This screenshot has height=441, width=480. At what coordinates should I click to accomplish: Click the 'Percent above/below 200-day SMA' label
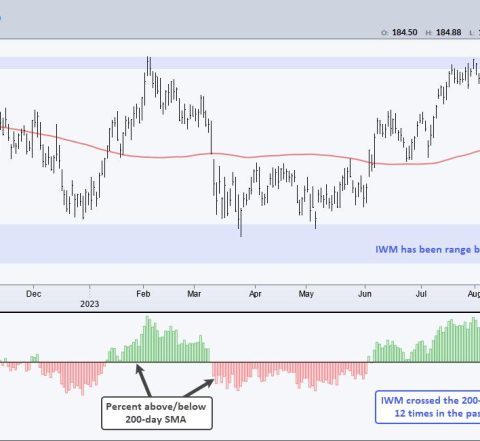156,413
